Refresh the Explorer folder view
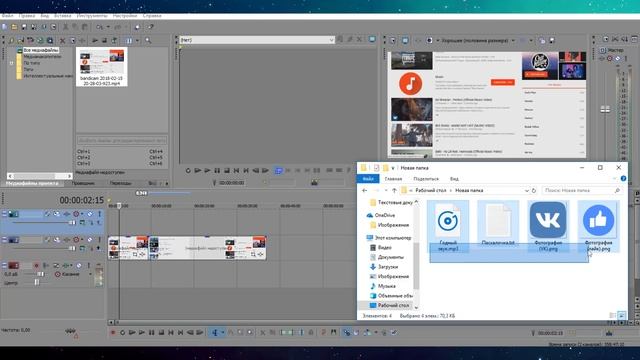Screen dimensions: 640x360 [533, 191]
